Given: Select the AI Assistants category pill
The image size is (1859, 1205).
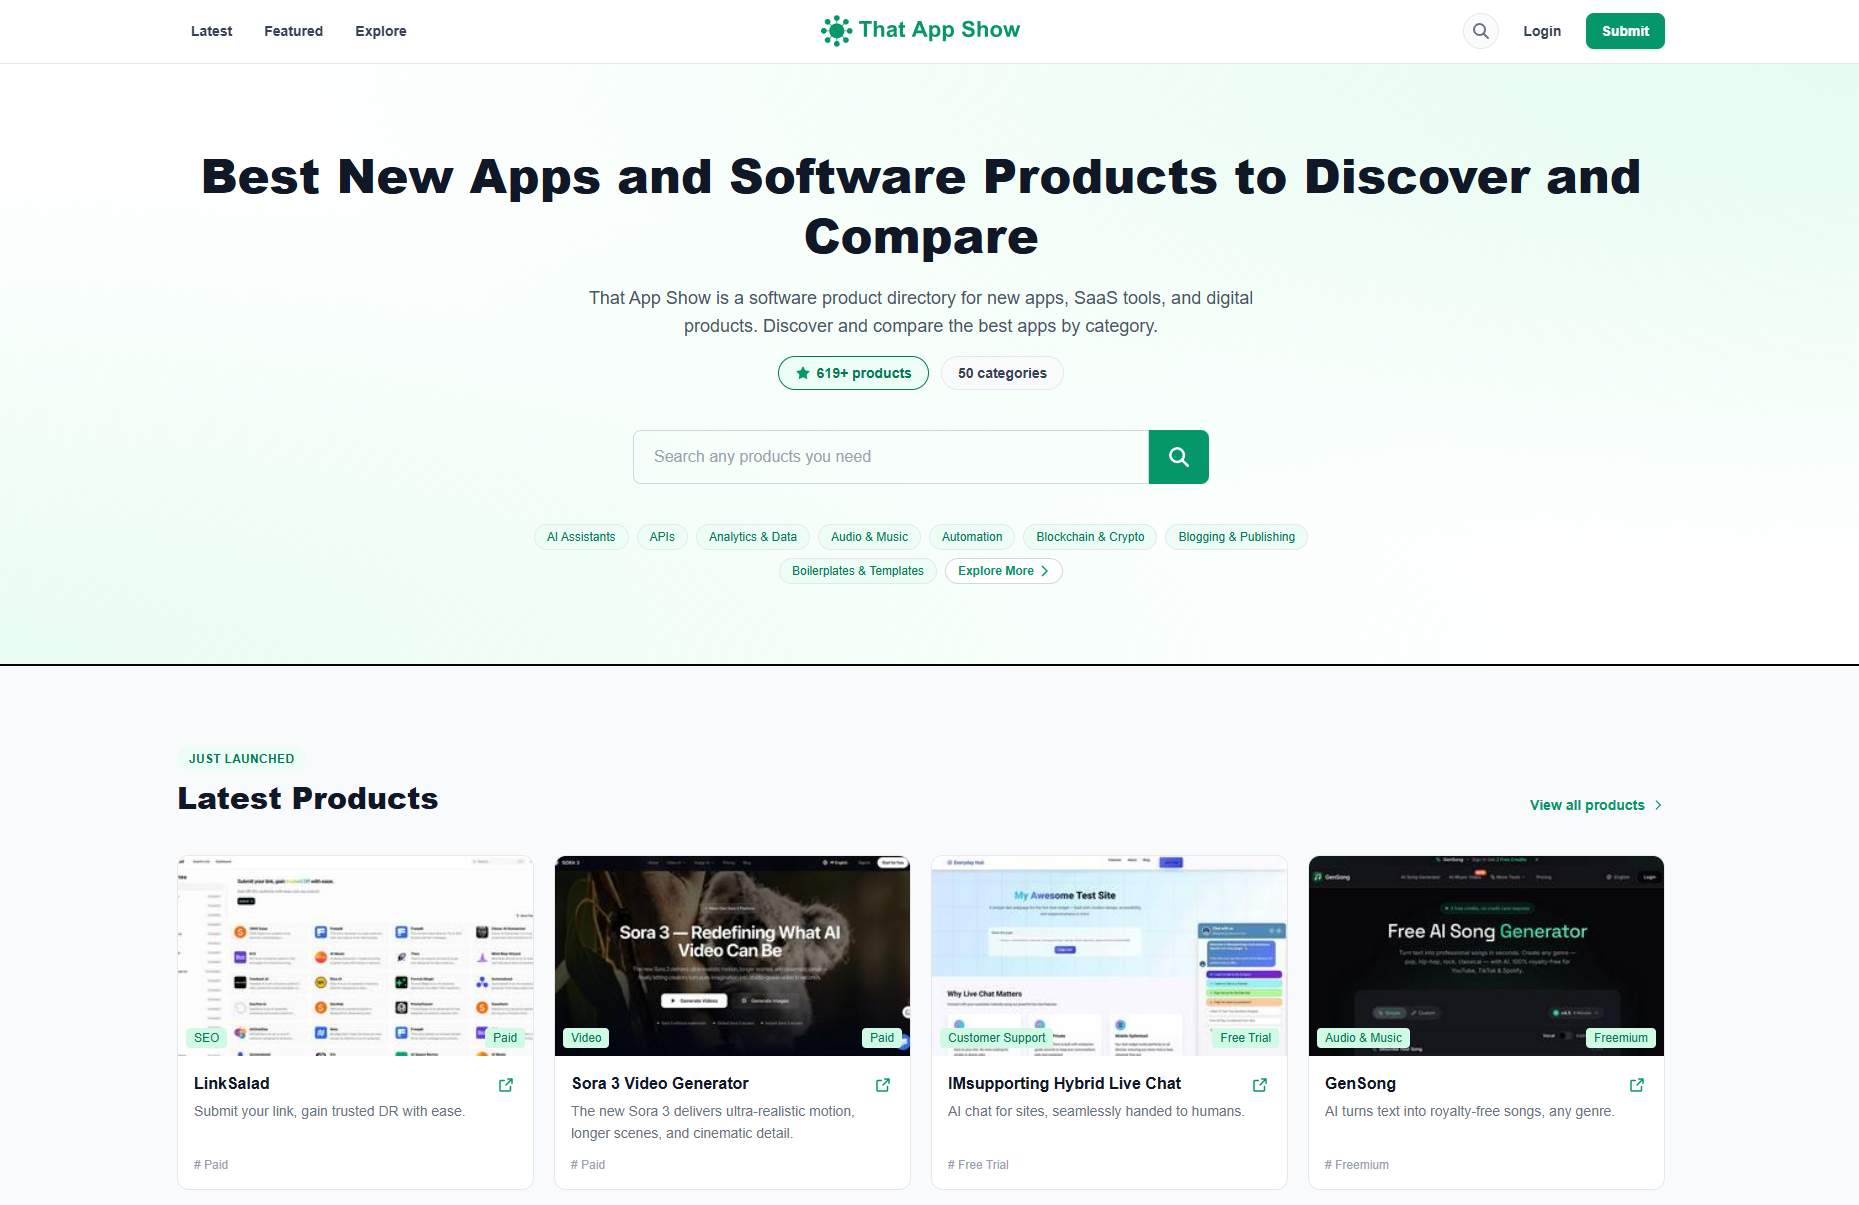Looking at the screenshot, I should click(580, 537).
